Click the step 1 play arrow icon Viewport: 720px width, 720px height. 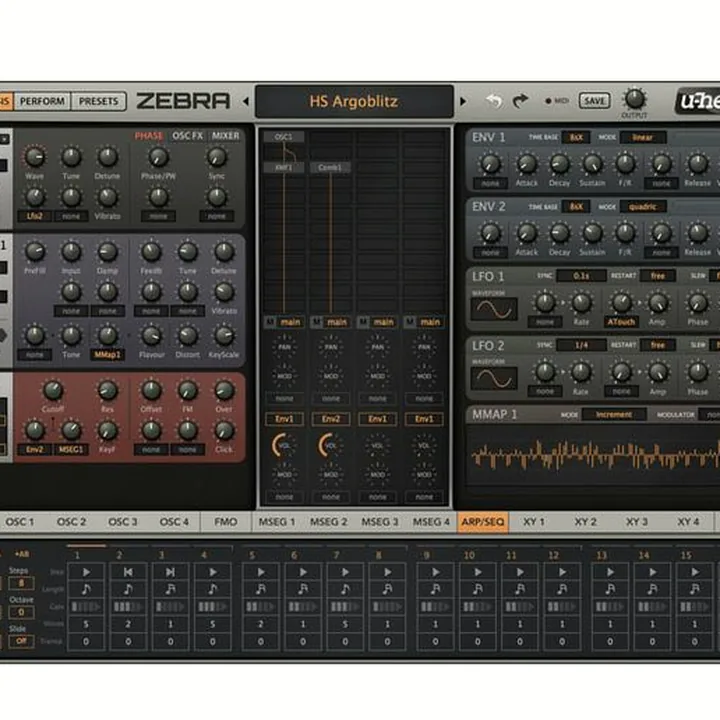(x=86, y=572)
